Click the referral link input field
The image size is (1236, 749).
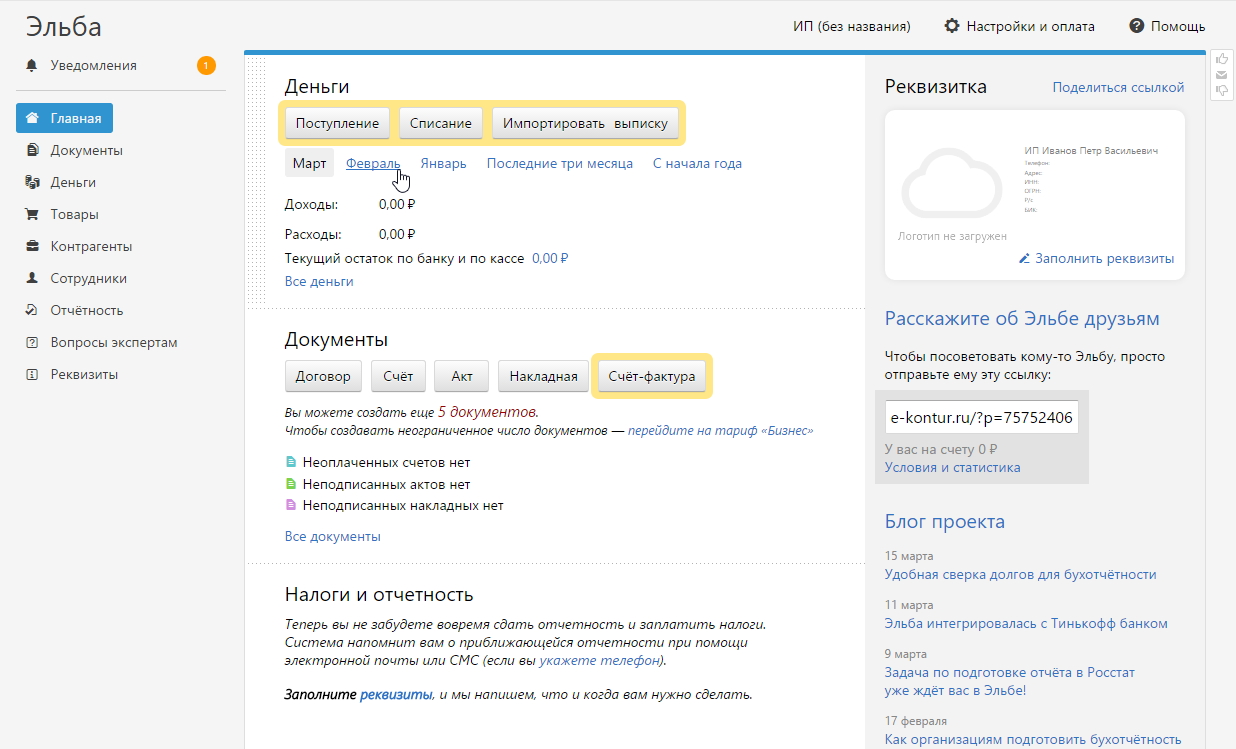point(981,417)
